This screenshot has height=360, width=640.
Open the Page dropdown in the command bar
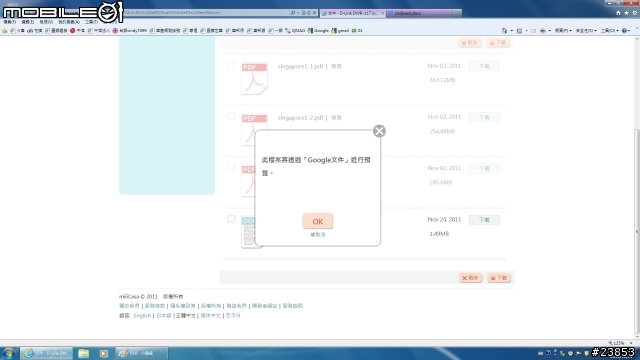(563, 31)
